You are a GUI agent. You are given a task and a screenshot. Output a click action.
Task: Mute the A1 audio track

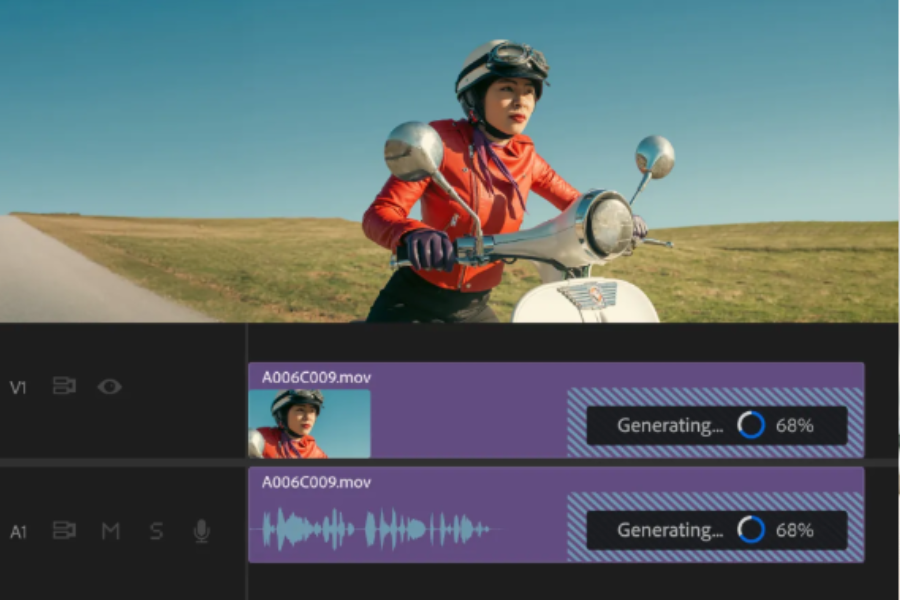click(x=111, y=531)
